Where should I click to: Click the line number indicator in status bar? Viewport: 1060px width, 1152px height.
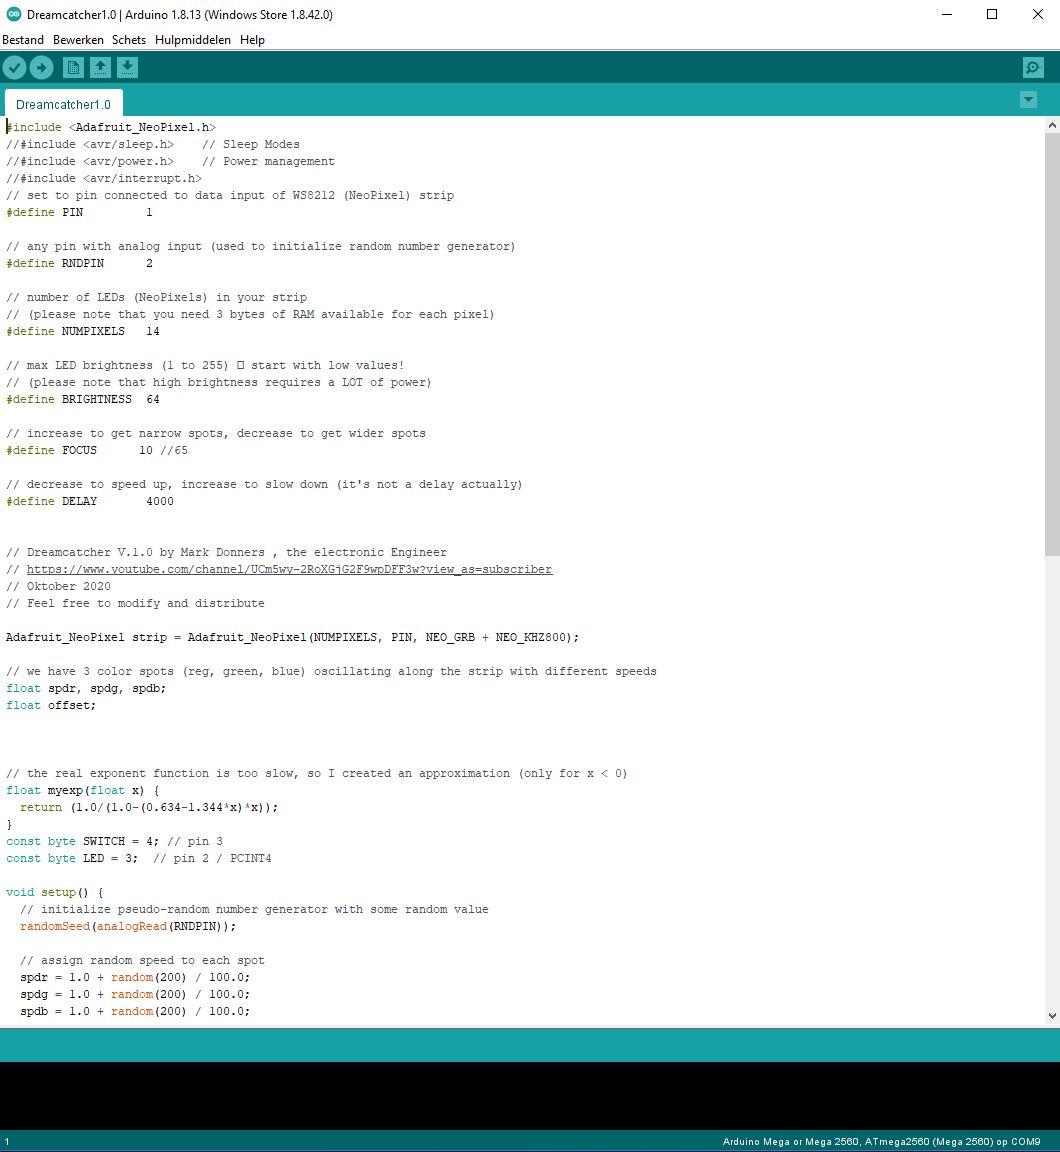tap(8, 1139)
